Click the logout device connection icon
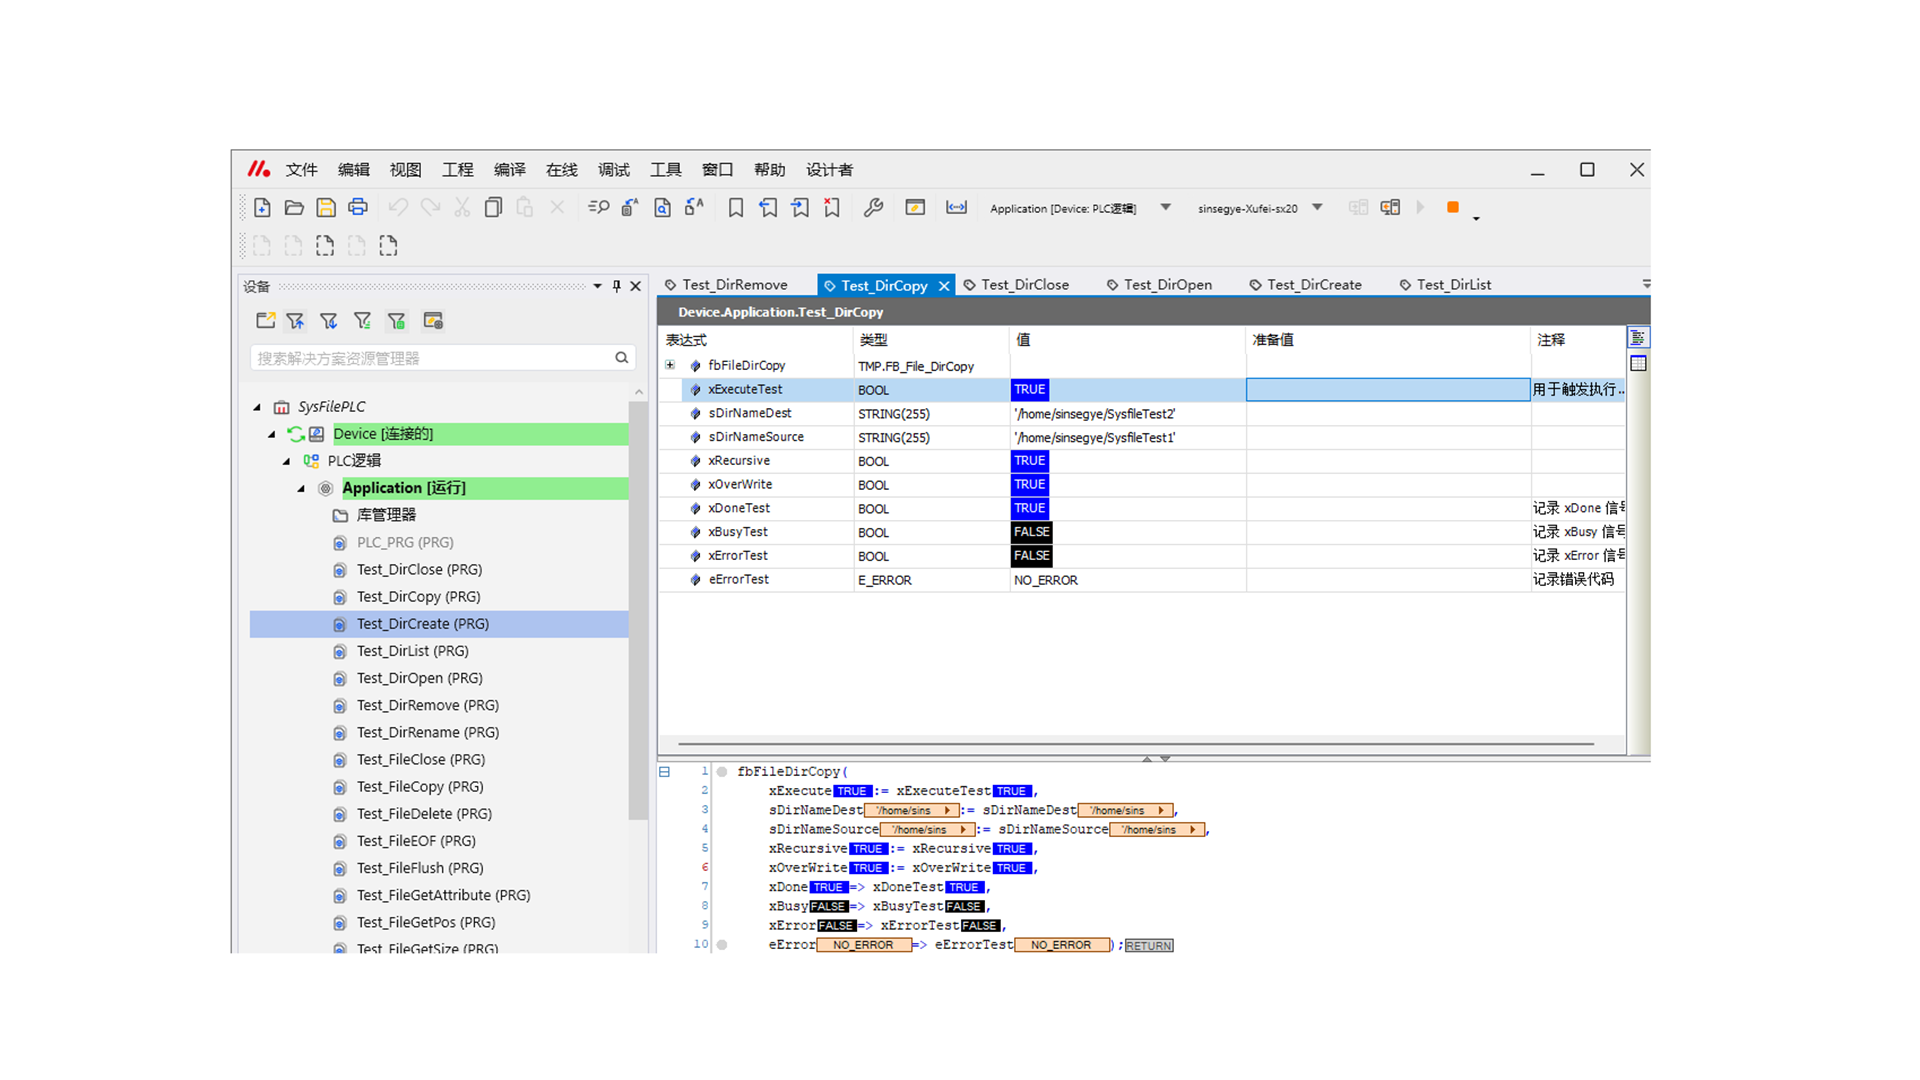 (x=1390, y=207)
